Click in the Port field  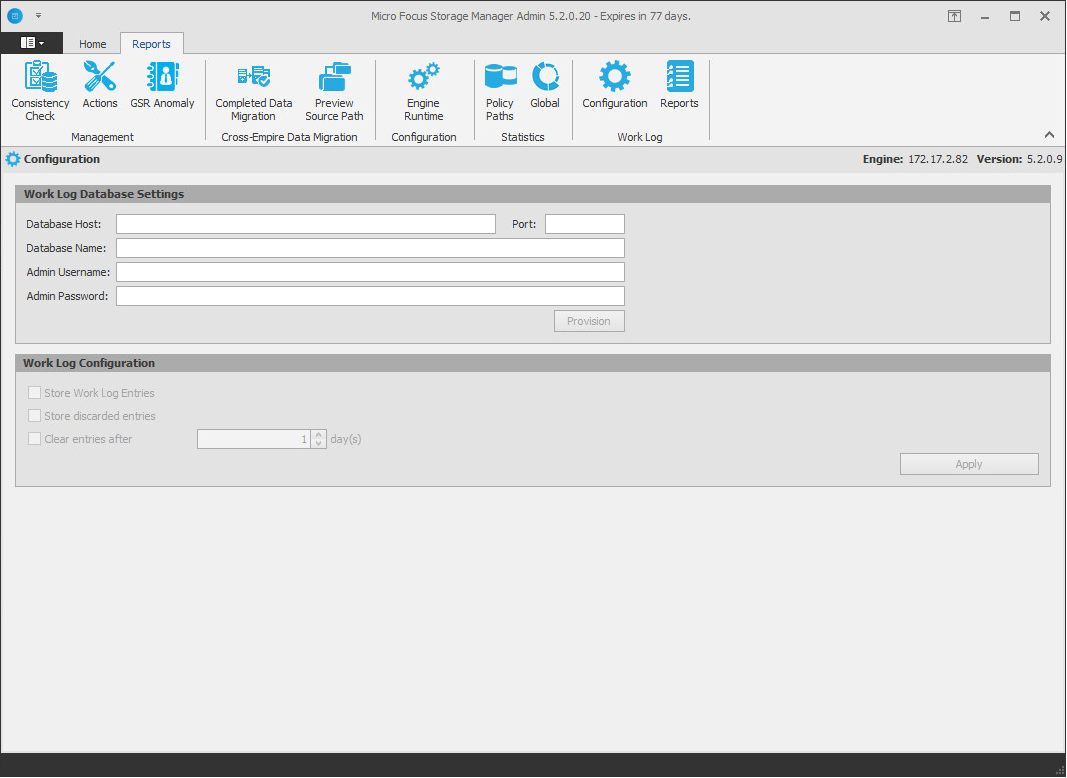585,224
